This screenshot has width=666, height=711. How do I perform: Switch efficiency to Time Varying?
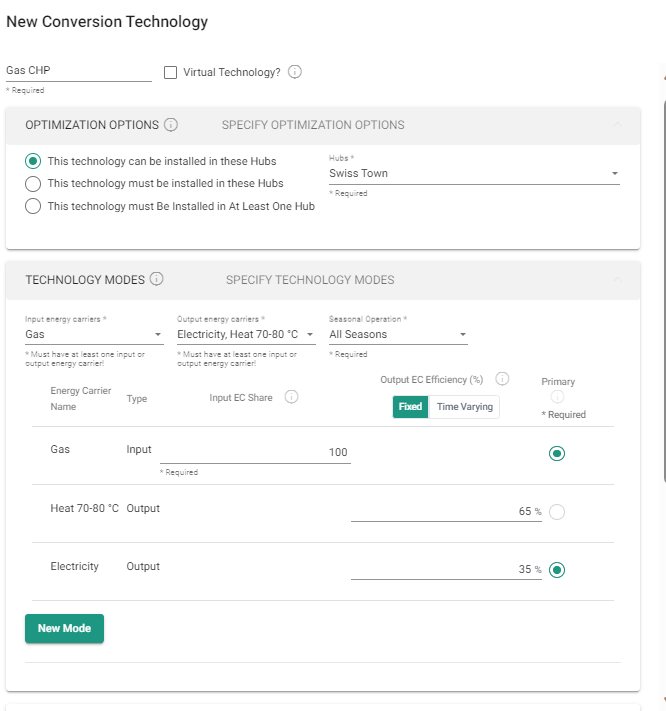coord(464,407)
